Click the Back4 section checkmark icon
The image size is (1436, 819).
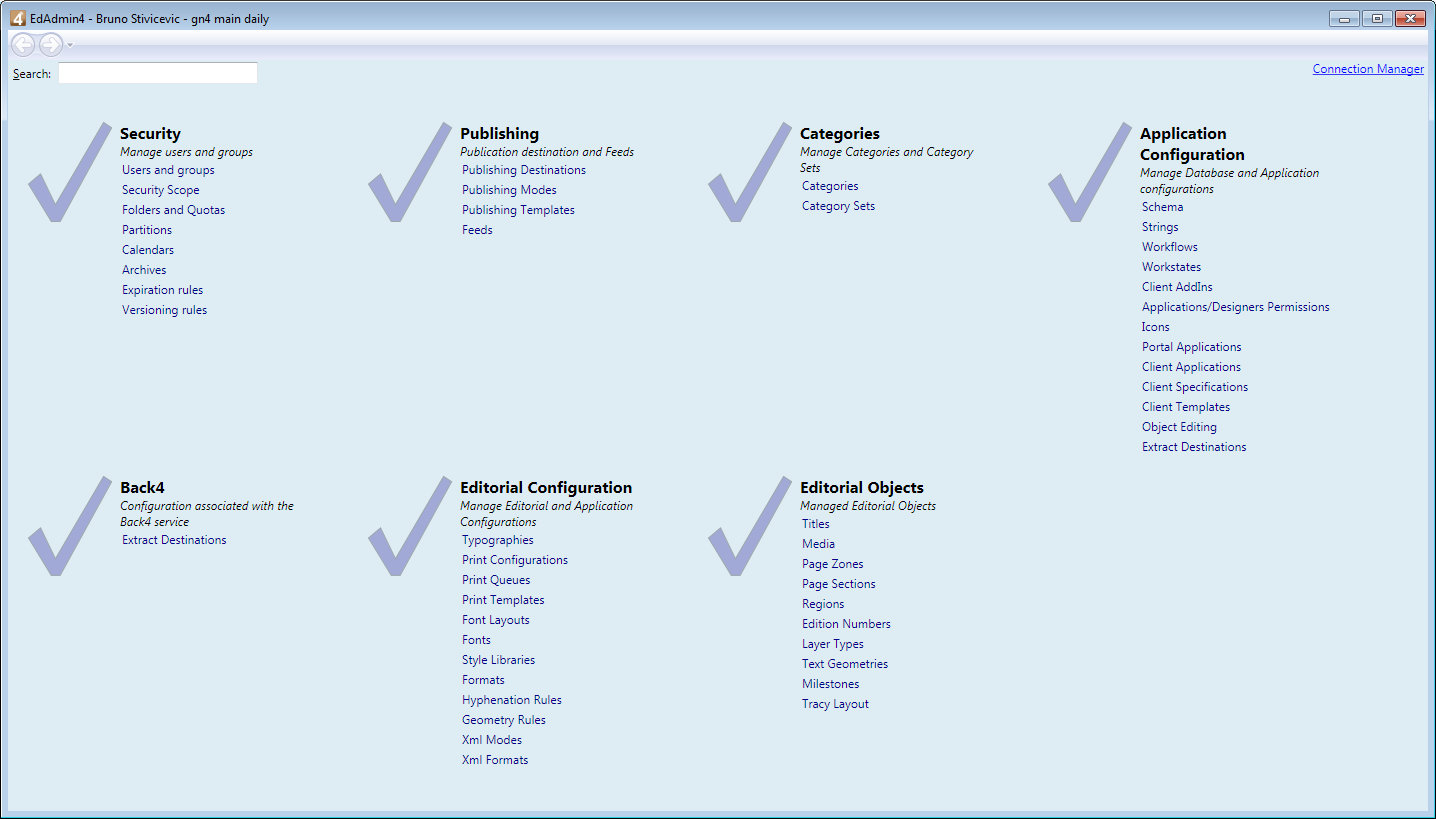[69, 526]
